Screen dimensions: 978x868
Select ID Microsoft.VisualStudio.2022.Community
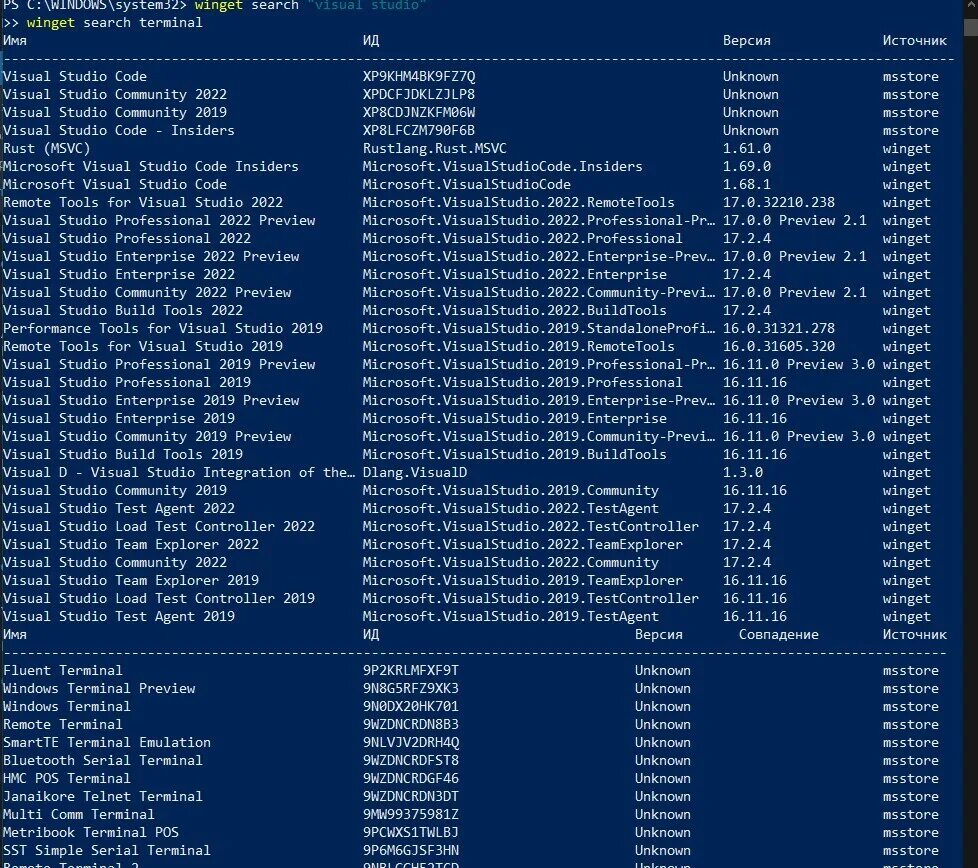tap(511, 562)
